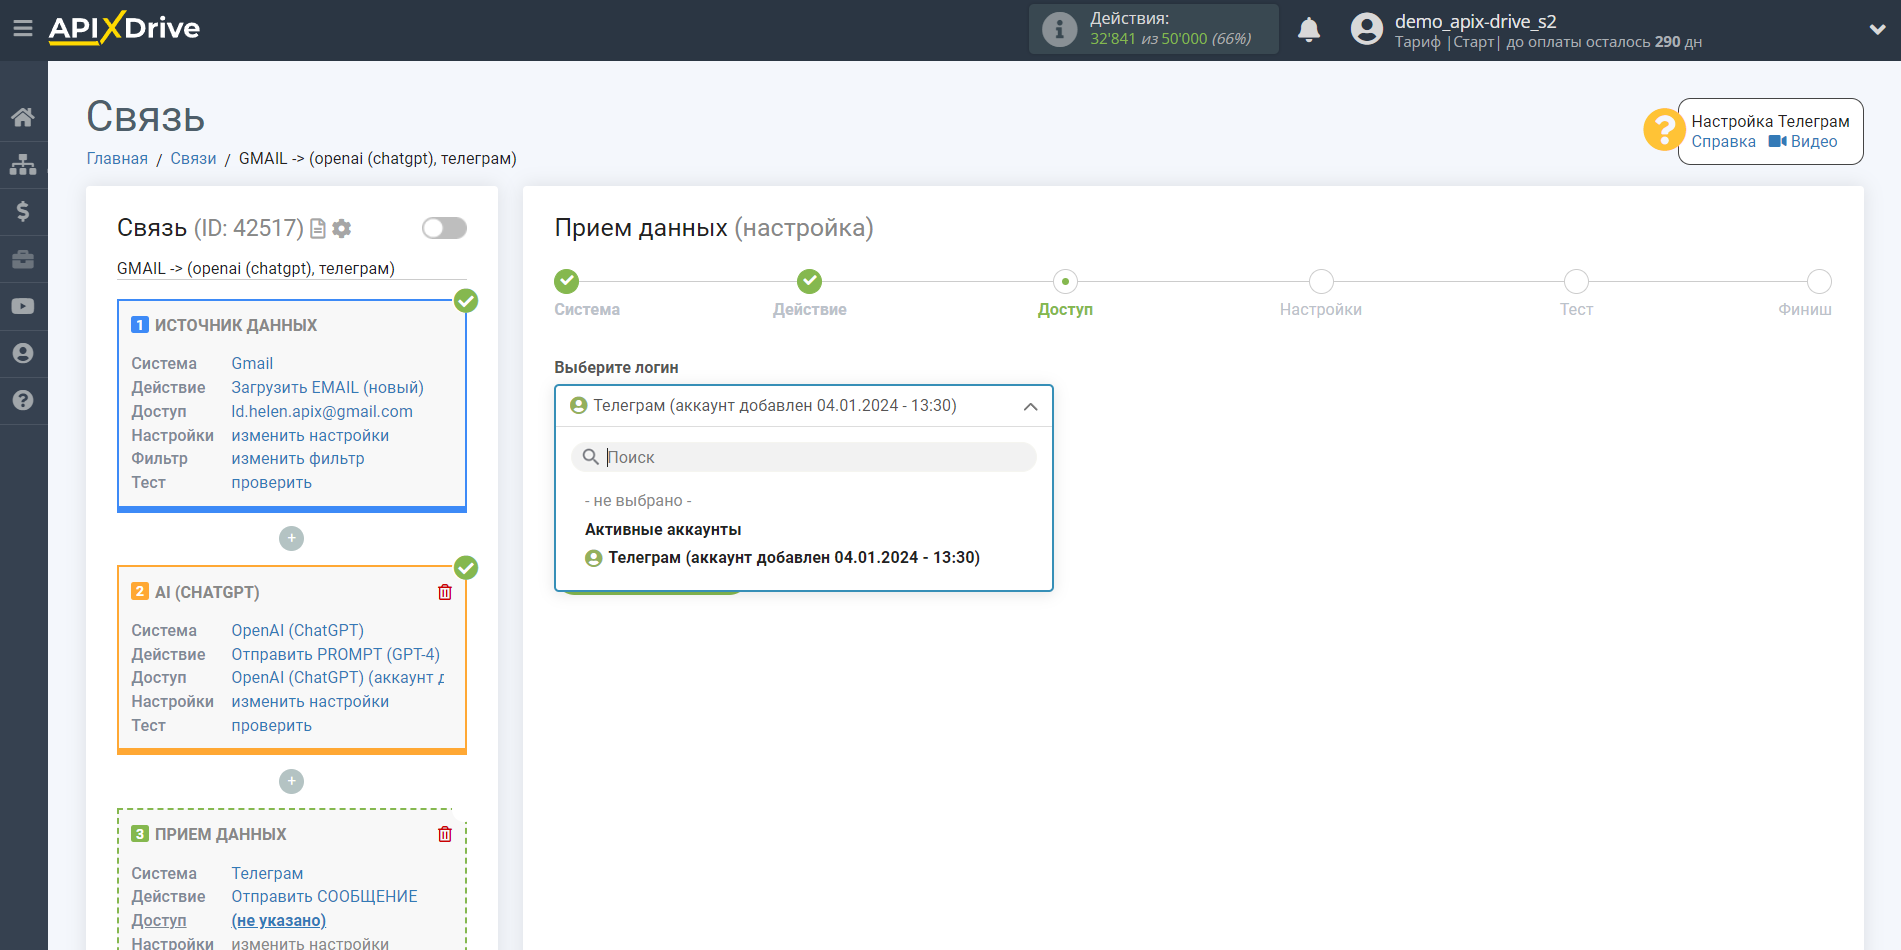Expand the account menu chevron
1901x950 pixels.
[1877, 30]
